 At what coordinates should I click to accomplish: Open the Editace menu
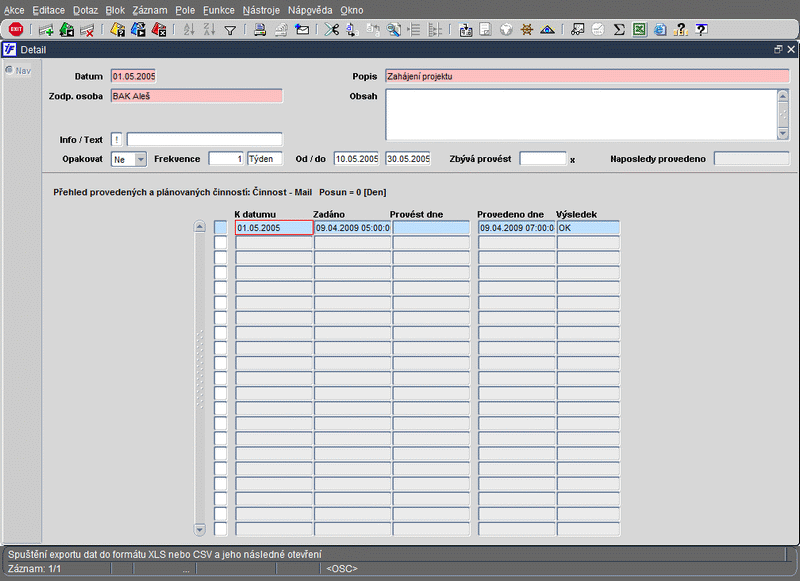[48, 10]
